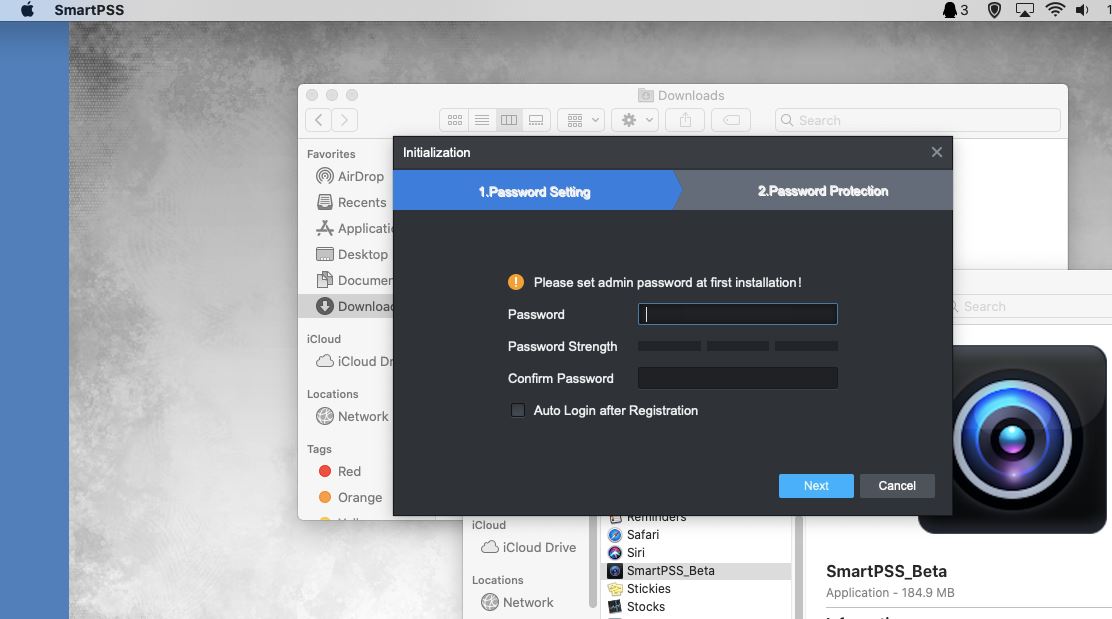Click the Password Strength indicator bar
Image resolution: width=1112 pixels, height=619 pixels.
[x=738, y=346]
